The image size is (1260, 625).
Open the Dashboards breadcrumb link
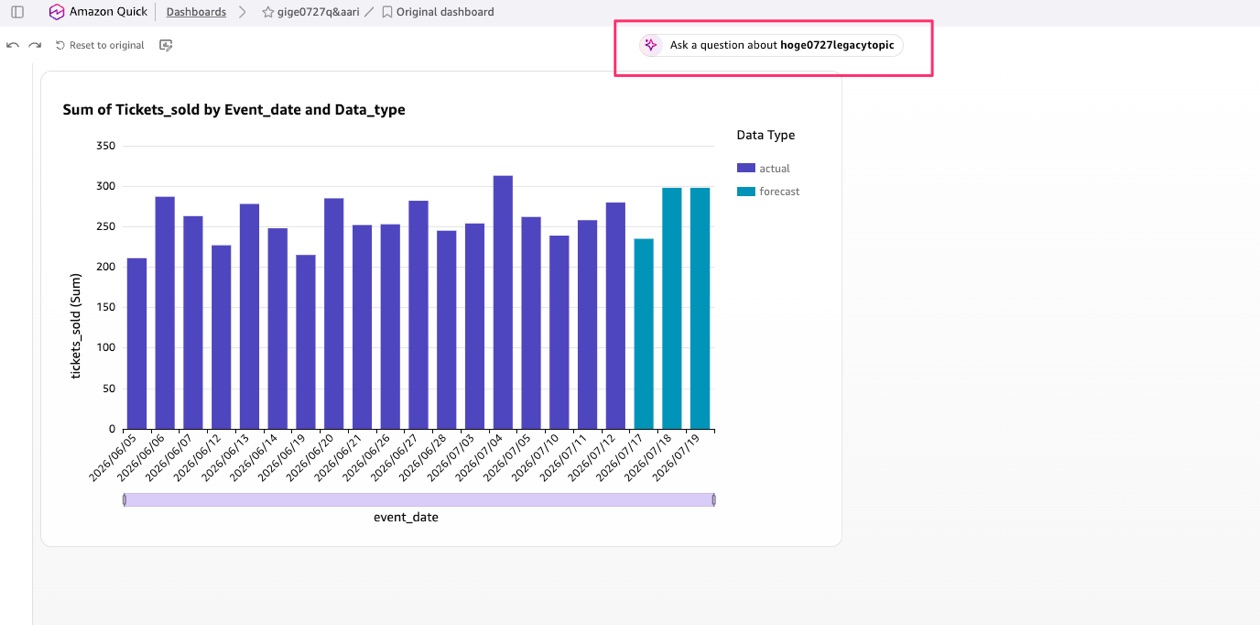click(196, 12)
